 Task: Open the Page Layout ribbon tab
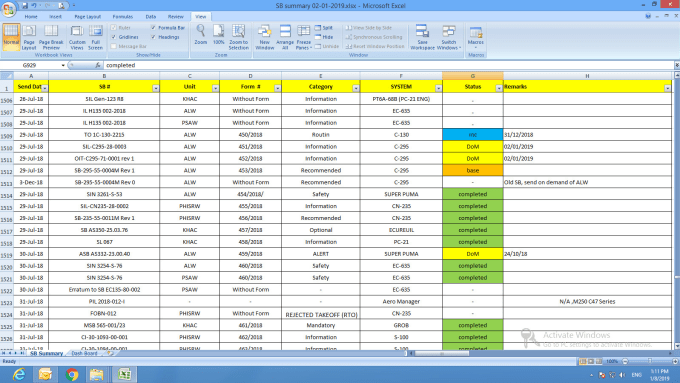(88, 16)
